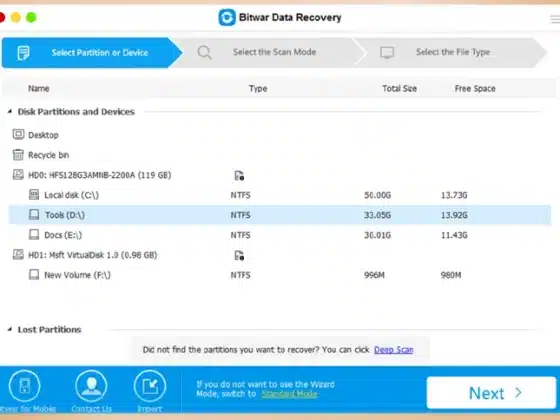Click the Local disk (C:\) drive icon

[x=34, y=195]
